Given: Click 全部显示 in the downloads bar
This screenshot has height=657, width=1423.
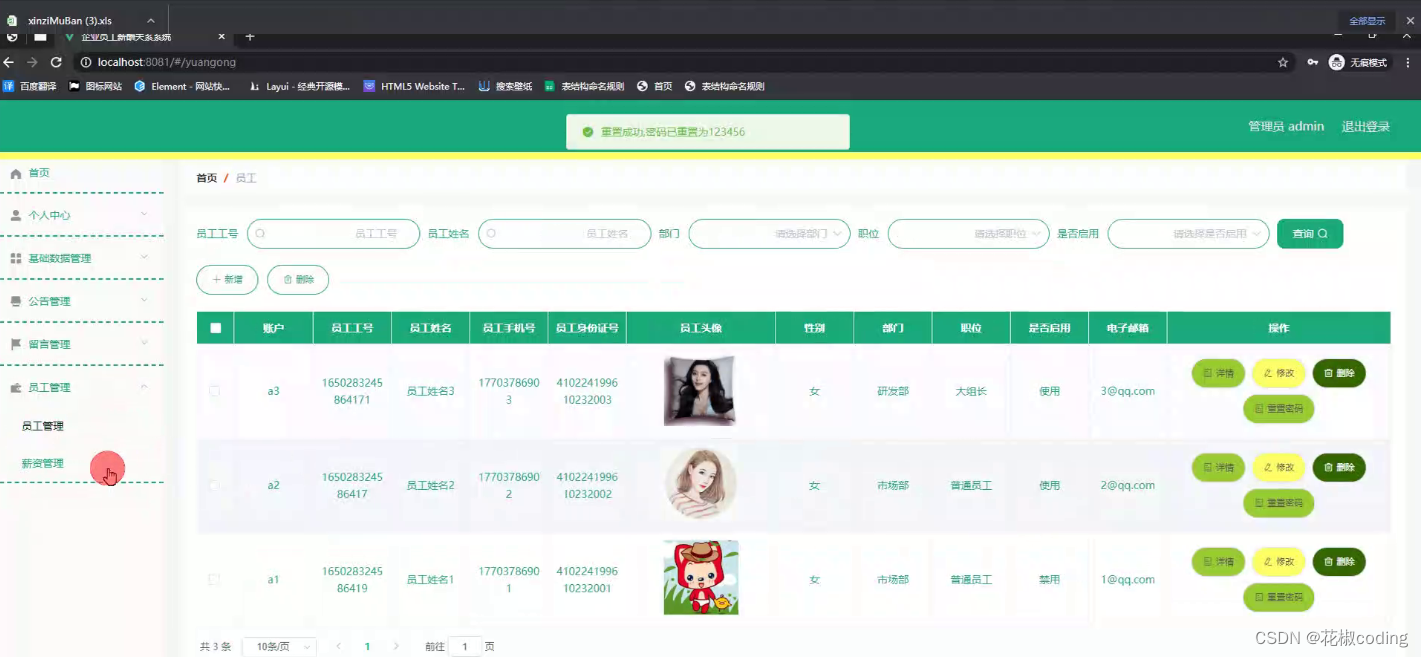Looking at the screenshot, I should pyautogui.click(x=1367, y=20).
